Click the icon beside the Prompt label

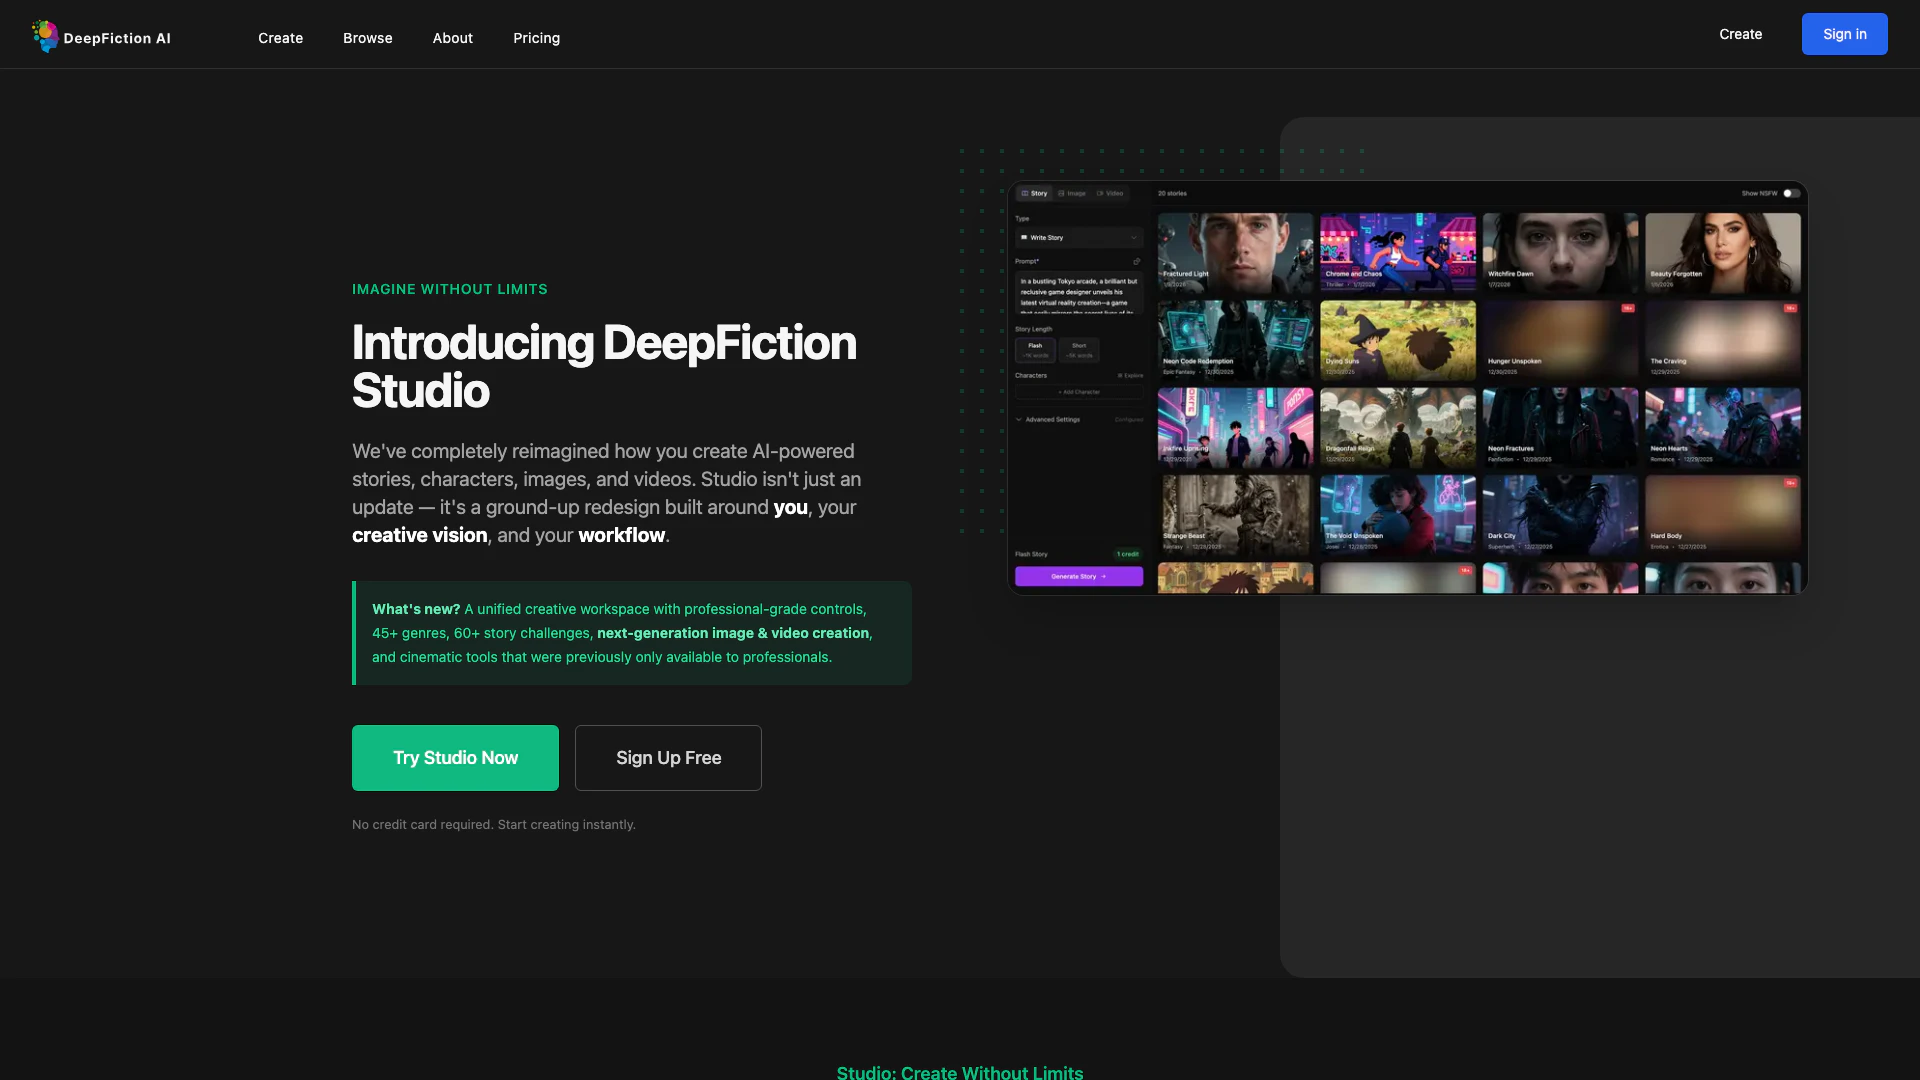tap(1136, 262)
